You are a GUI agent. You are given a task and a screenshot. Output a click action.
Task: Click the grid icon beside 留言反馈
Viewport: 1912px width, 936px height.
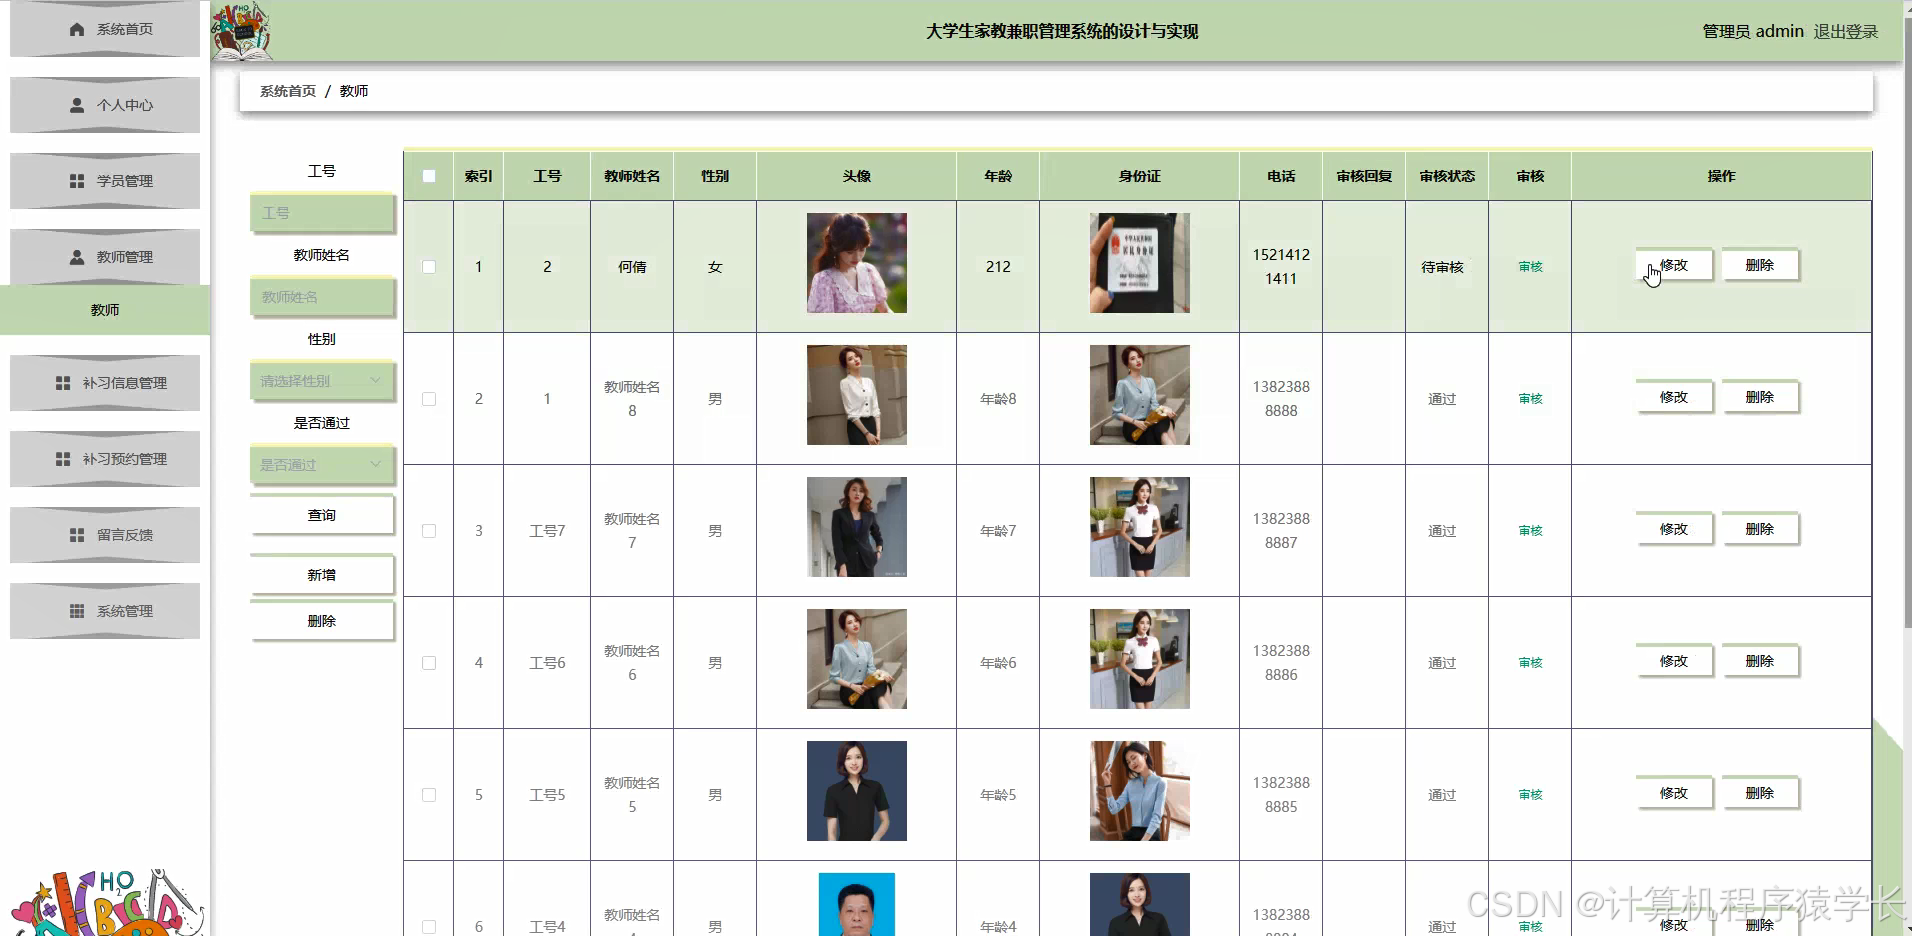click(77, 535)
